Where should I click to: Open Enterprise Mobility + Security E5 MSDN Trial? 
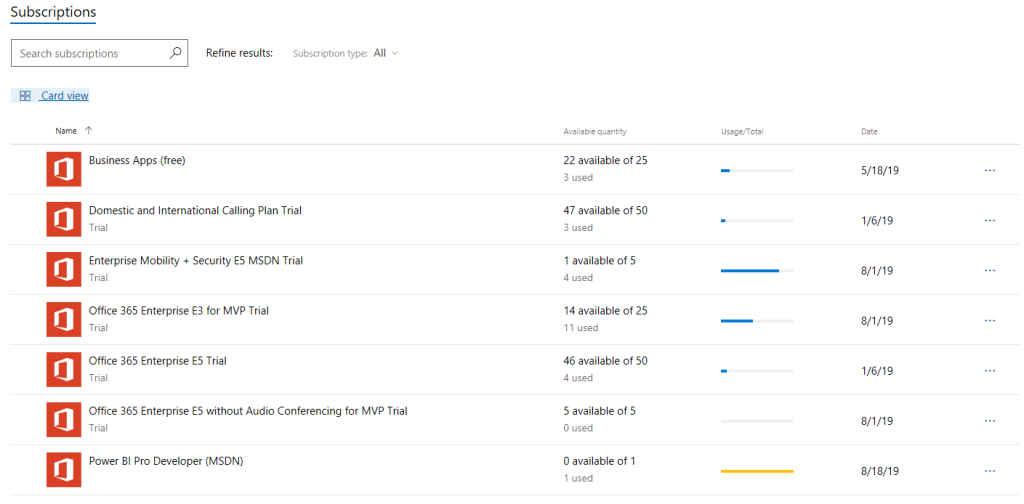pyautogui.click(x=196, y=260)
